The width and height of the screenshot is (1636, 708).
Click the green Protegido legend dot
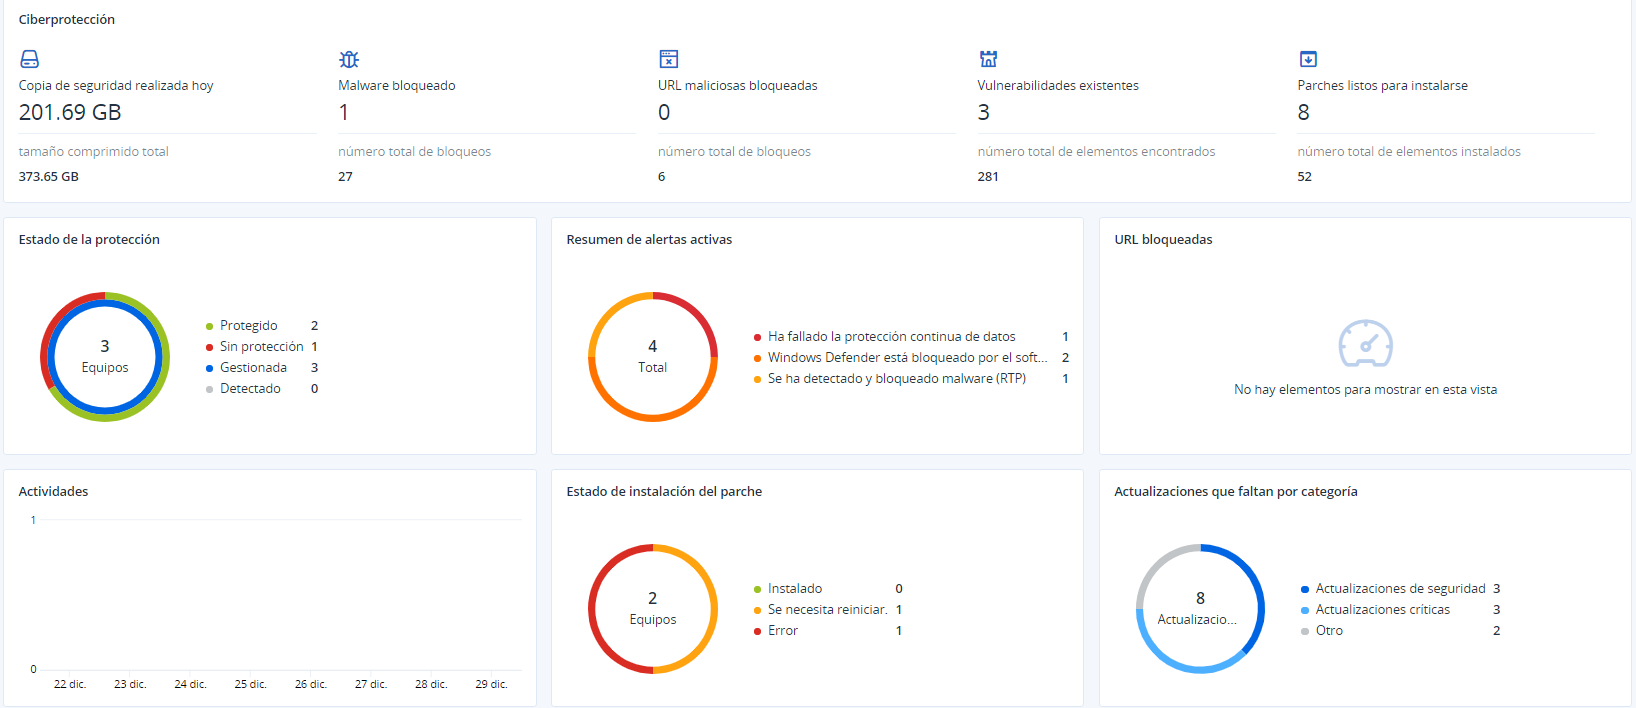coord(209,326)
